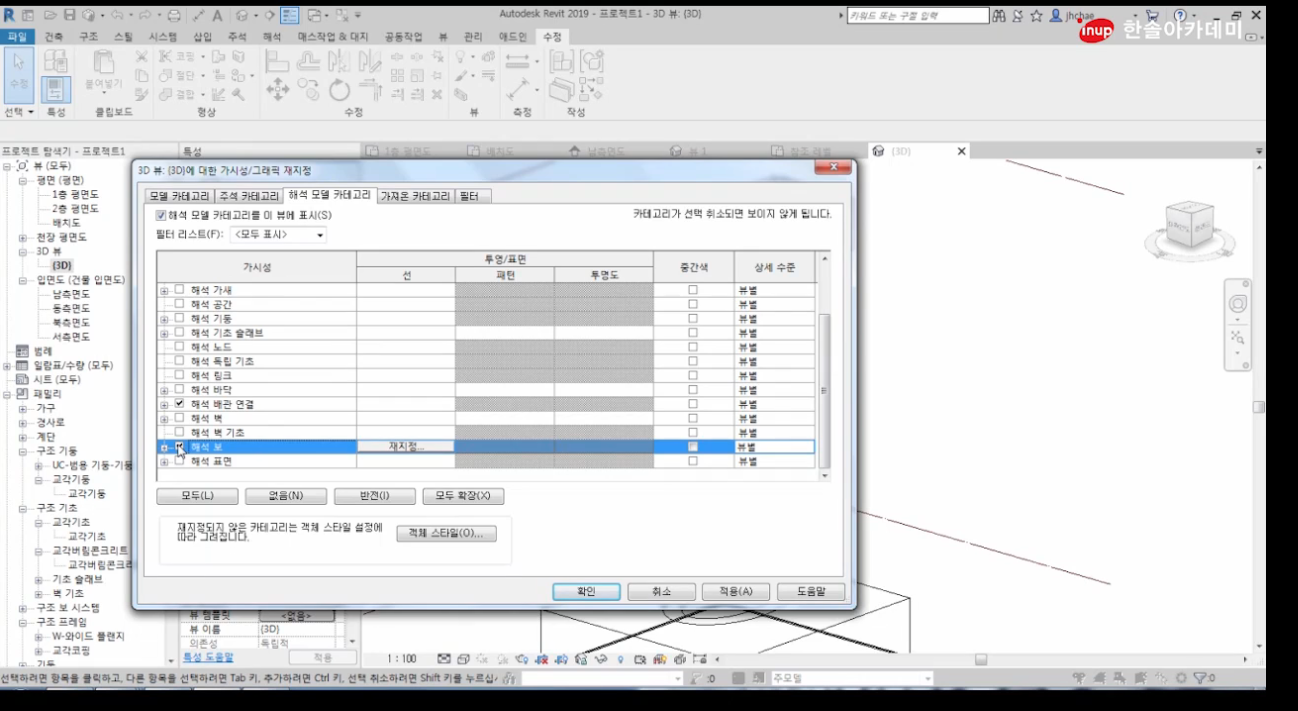1298x711 pixels.
Task: Expand the 해석 기둥 category row
Action: coord(165,318)
